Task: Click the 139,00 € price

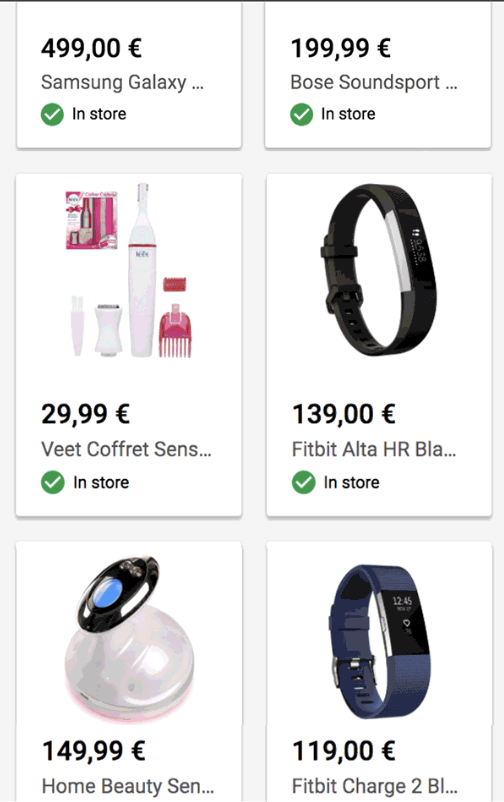Action: click(344, 414)
